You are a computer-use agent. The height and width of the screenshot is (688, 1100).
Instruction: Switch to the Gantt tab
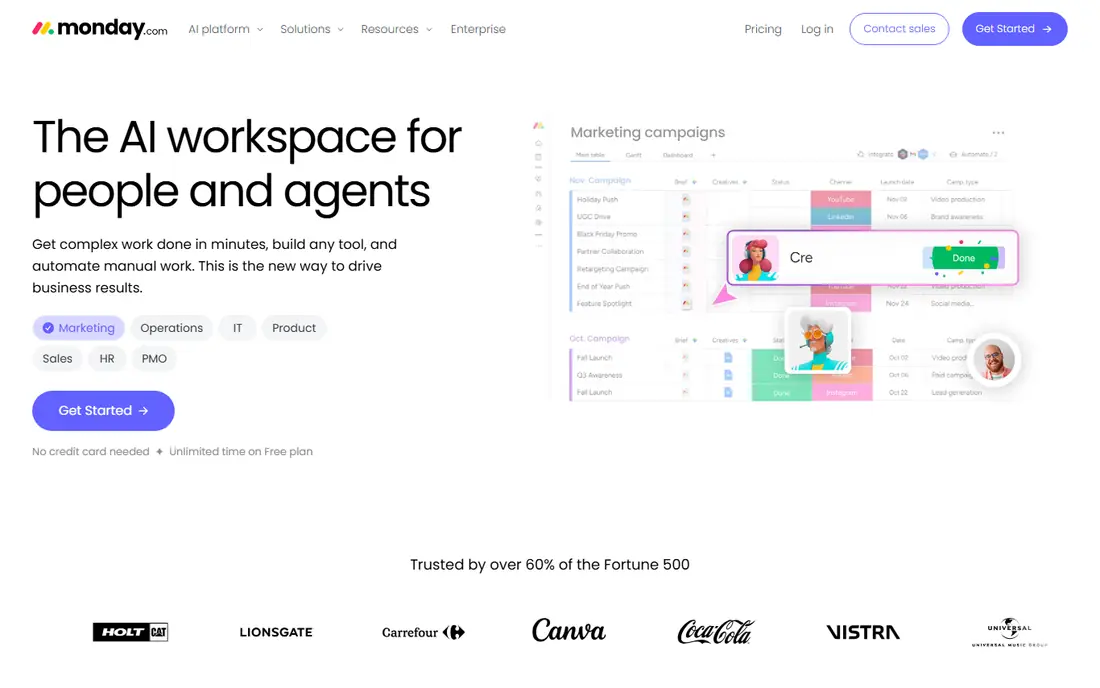tap(633, 155)
